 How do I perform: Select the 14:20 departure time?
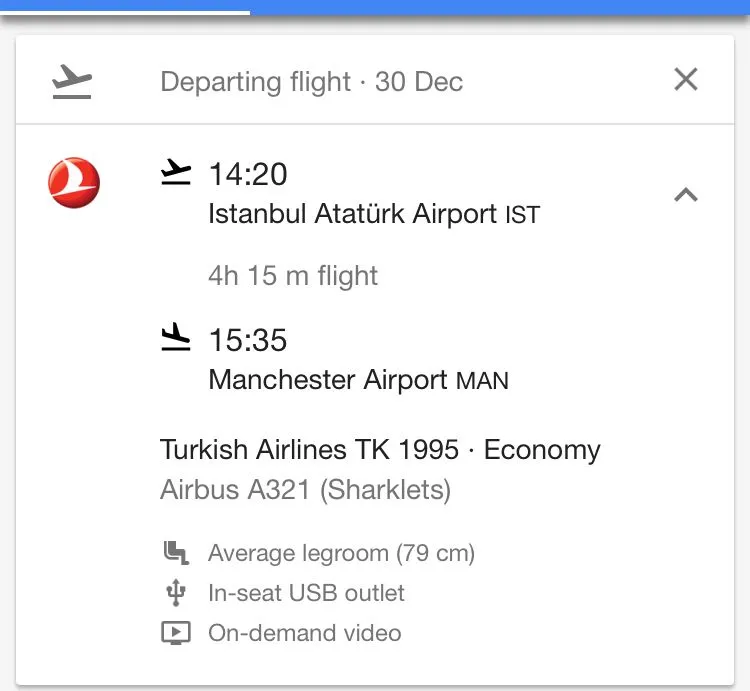[248, 174]
